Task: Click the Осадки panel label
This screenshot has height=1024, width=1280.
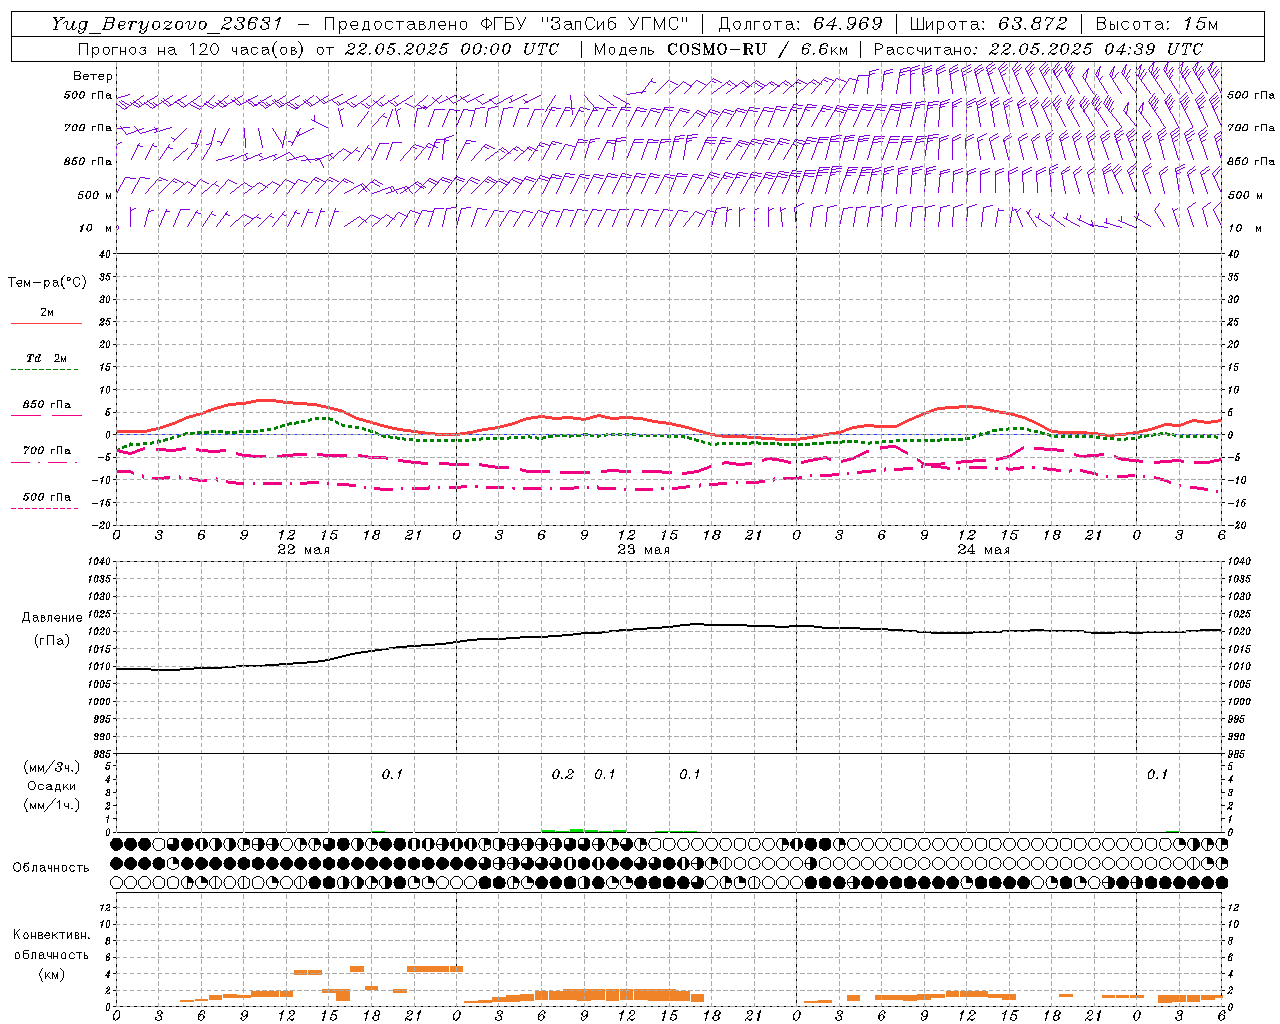Action: point(52,786)
